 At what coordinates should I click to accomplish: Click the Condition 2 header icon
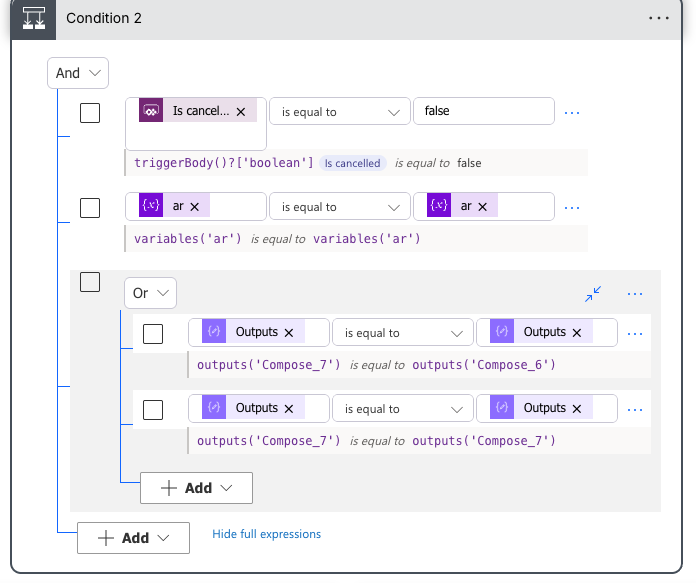click(x=34, y=19)
